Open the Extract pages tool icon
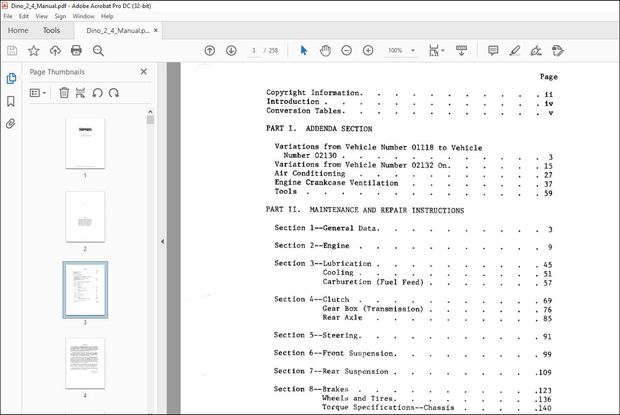Viewport: 620px width, 415px height. (x=80, y=93)
